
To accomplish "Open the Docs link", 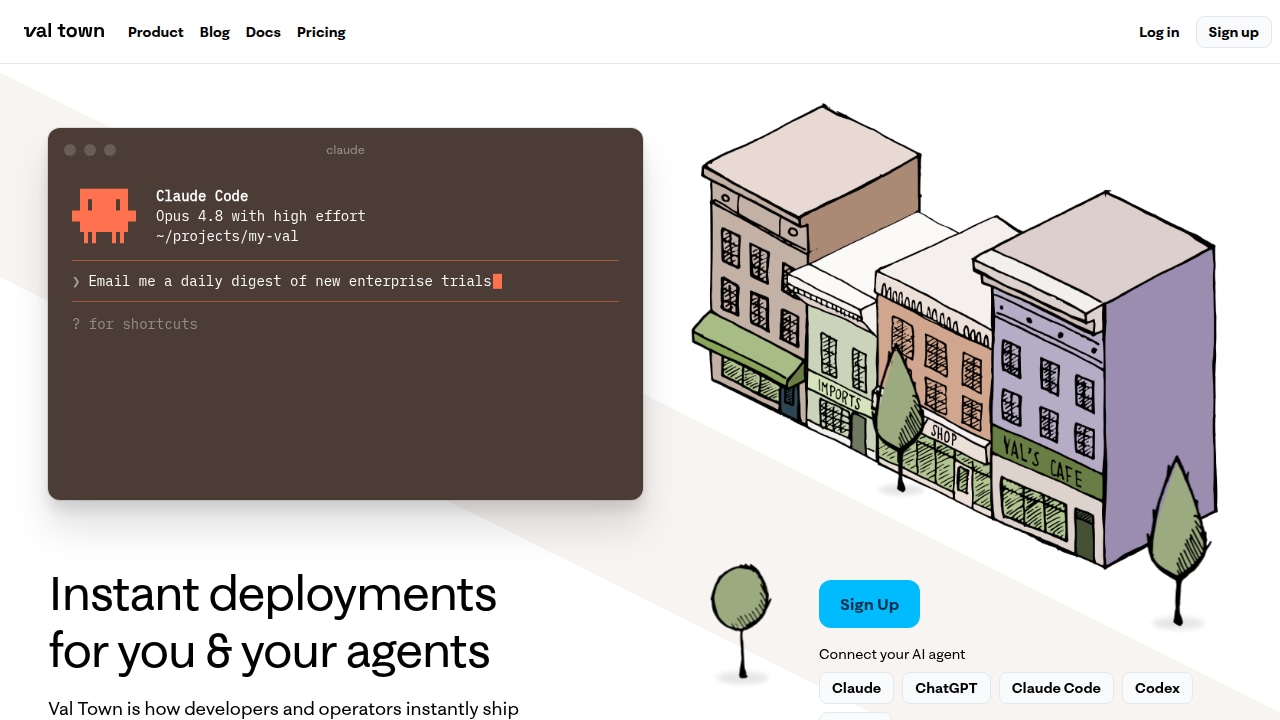I will coord(263,32).
